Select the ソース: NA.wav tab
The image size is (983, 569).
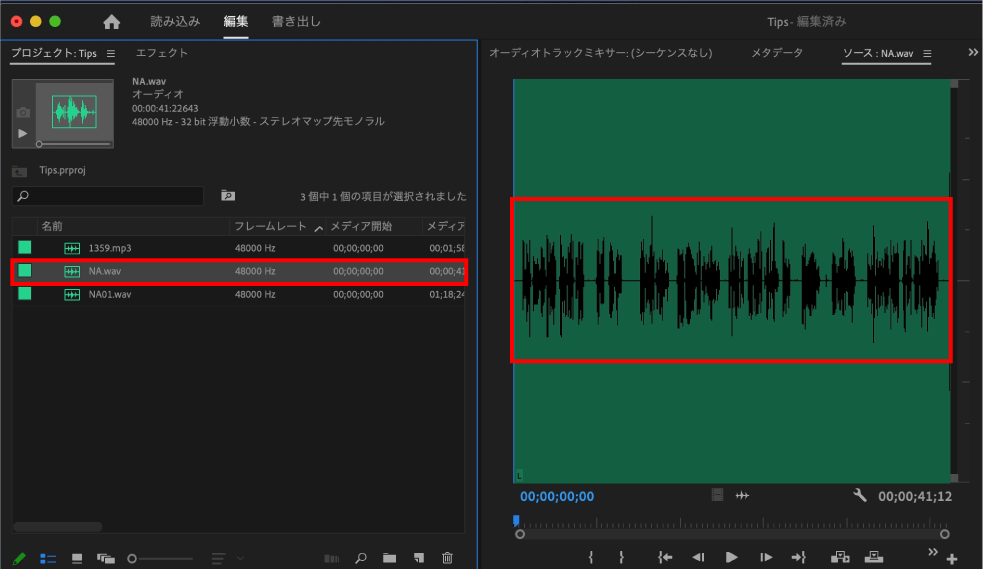pyautogui.click(x=878, y=53)
